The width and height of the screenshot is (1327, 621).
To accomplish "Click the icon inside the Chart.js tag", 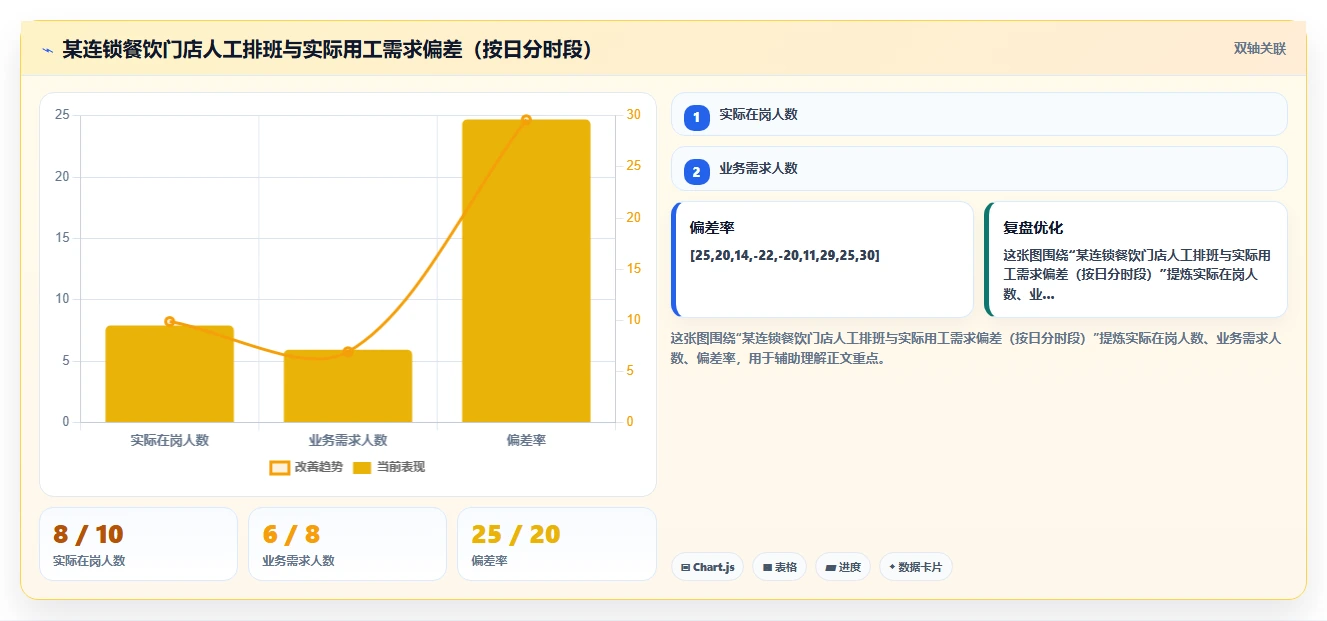I will point(685,567).
